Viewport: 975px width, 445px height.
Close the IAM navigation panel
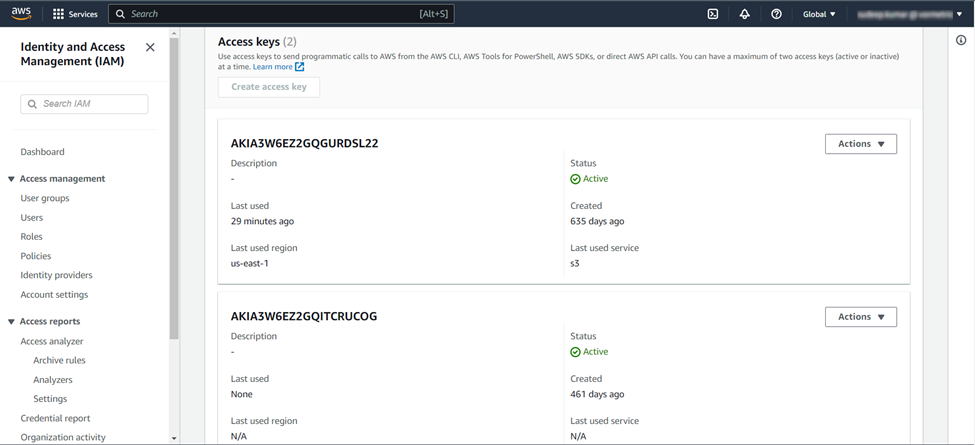click(150, 47)
